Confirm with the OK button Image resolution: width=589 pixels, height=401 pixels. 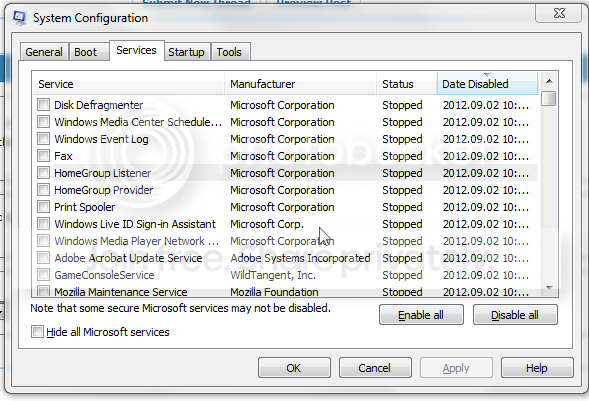(x=294, y=368)
